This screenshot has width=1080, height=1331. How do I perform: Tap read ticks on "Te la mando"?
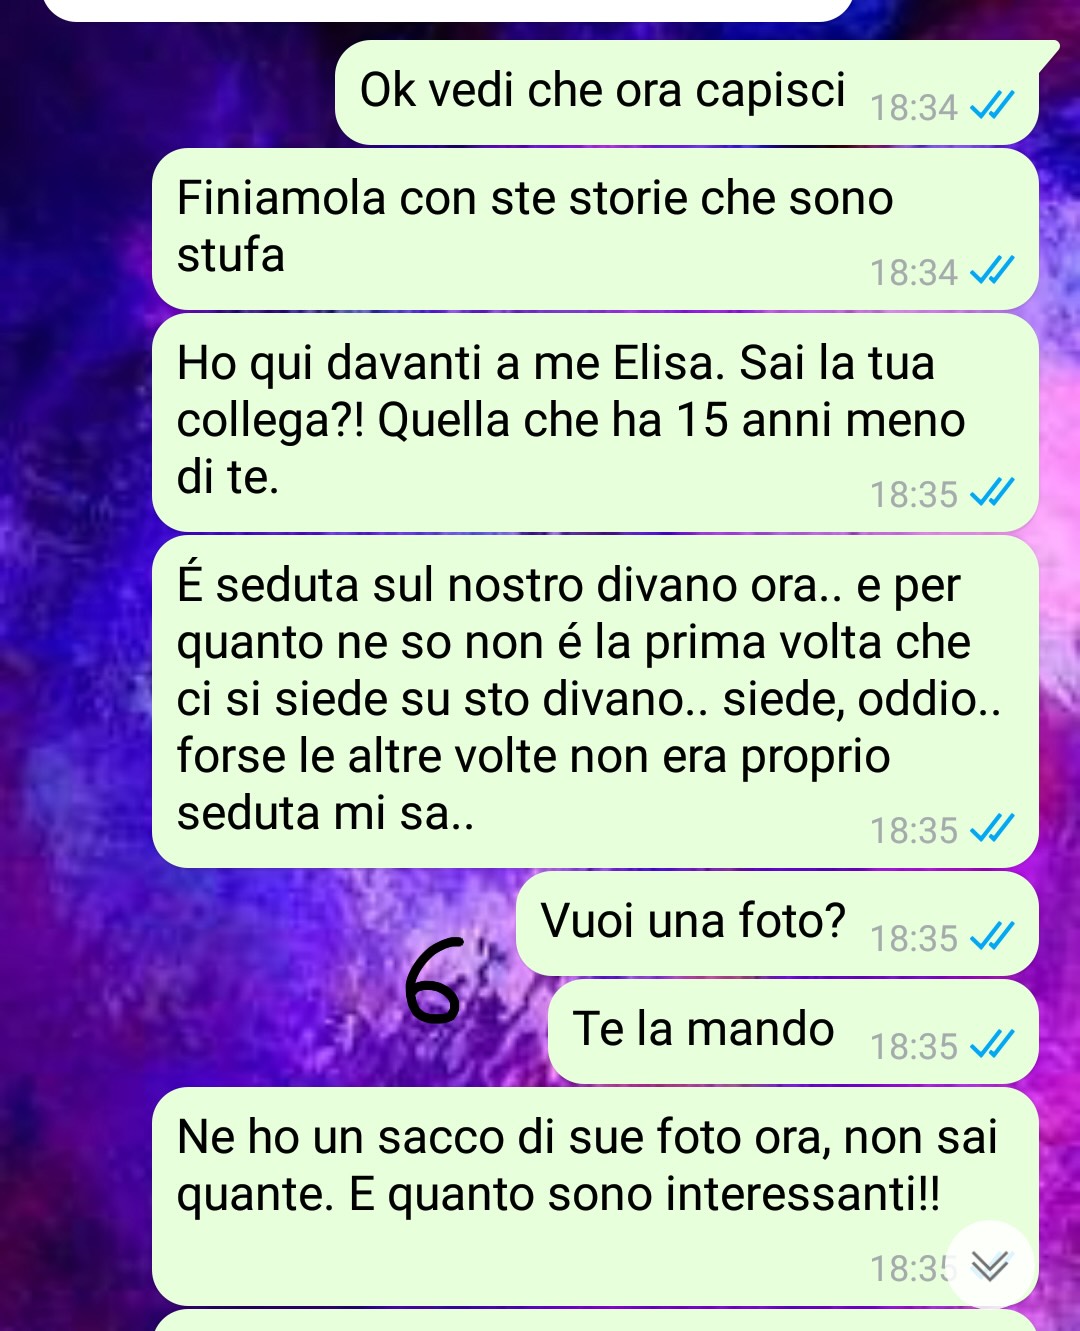[x=993, y=1044]
